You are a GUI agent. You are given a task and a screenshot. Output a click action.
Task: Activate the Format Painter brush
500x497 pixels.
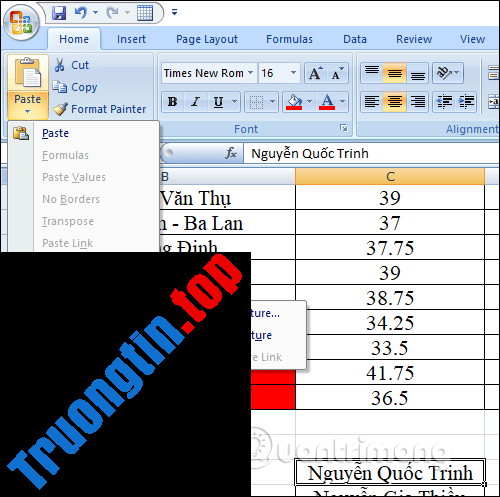pyautogui.click(x=99, y=109)
